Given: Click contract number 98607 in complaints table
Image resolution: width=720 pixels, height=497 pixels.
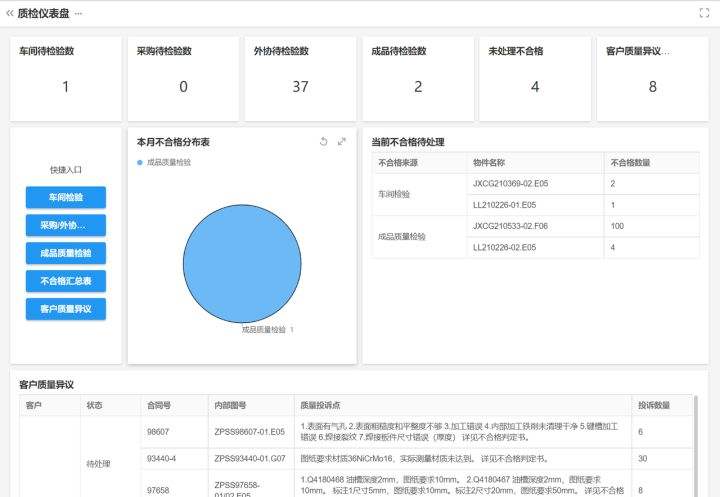Looking at the screenshot, I should (158, 432).
